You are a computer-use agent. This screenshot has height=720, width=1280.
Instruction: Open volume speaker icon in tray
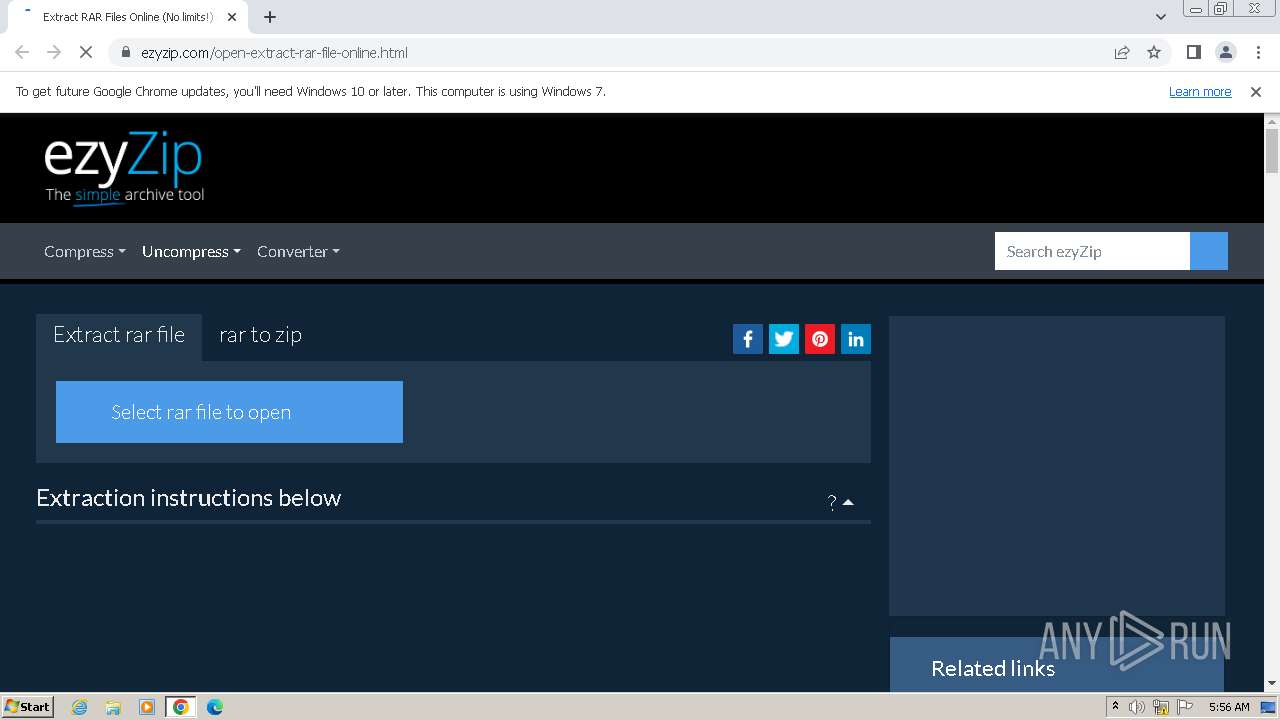(x=1137, y=707)
